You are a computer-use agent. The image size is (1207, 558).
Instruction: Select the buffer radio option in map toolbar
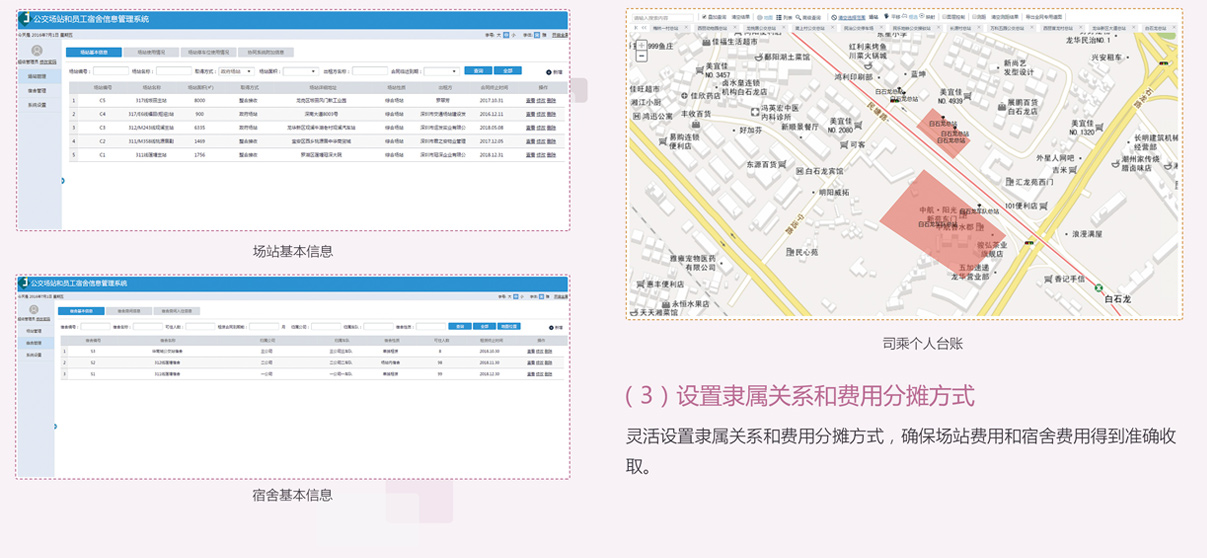[x=923, y=17]
